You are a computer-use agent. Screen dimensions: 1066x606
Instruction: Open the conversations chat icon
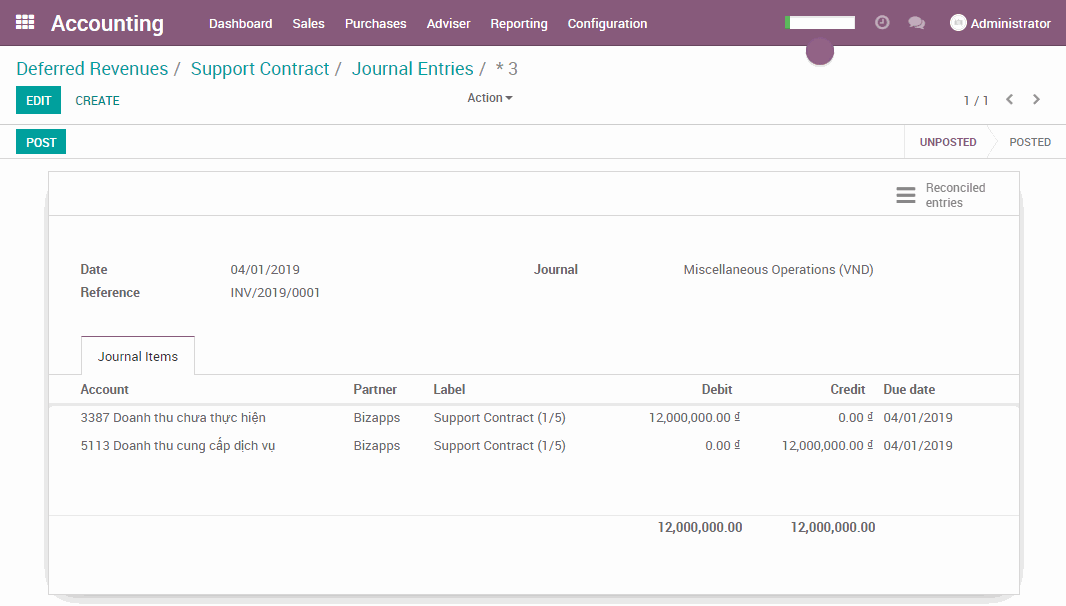916,23
